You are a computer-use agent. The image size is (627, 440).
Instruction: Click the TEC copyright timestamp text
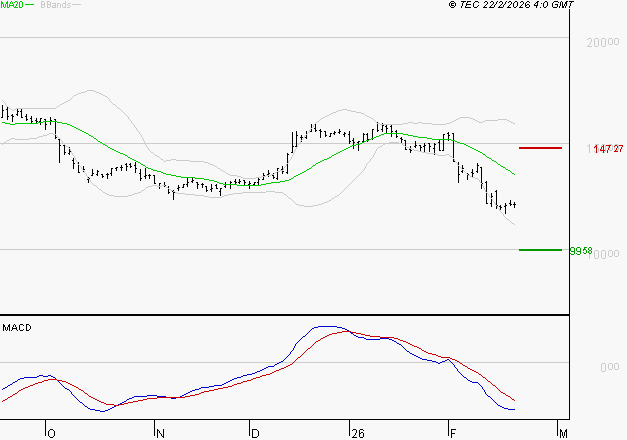(x=511, y=5)
